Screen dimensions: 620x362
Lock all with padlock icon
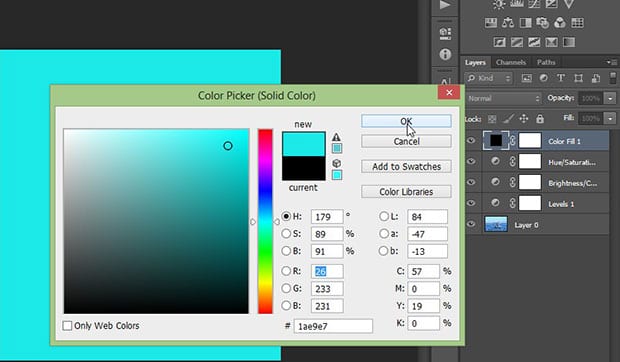pyautogui.click(x=540, y=119)
